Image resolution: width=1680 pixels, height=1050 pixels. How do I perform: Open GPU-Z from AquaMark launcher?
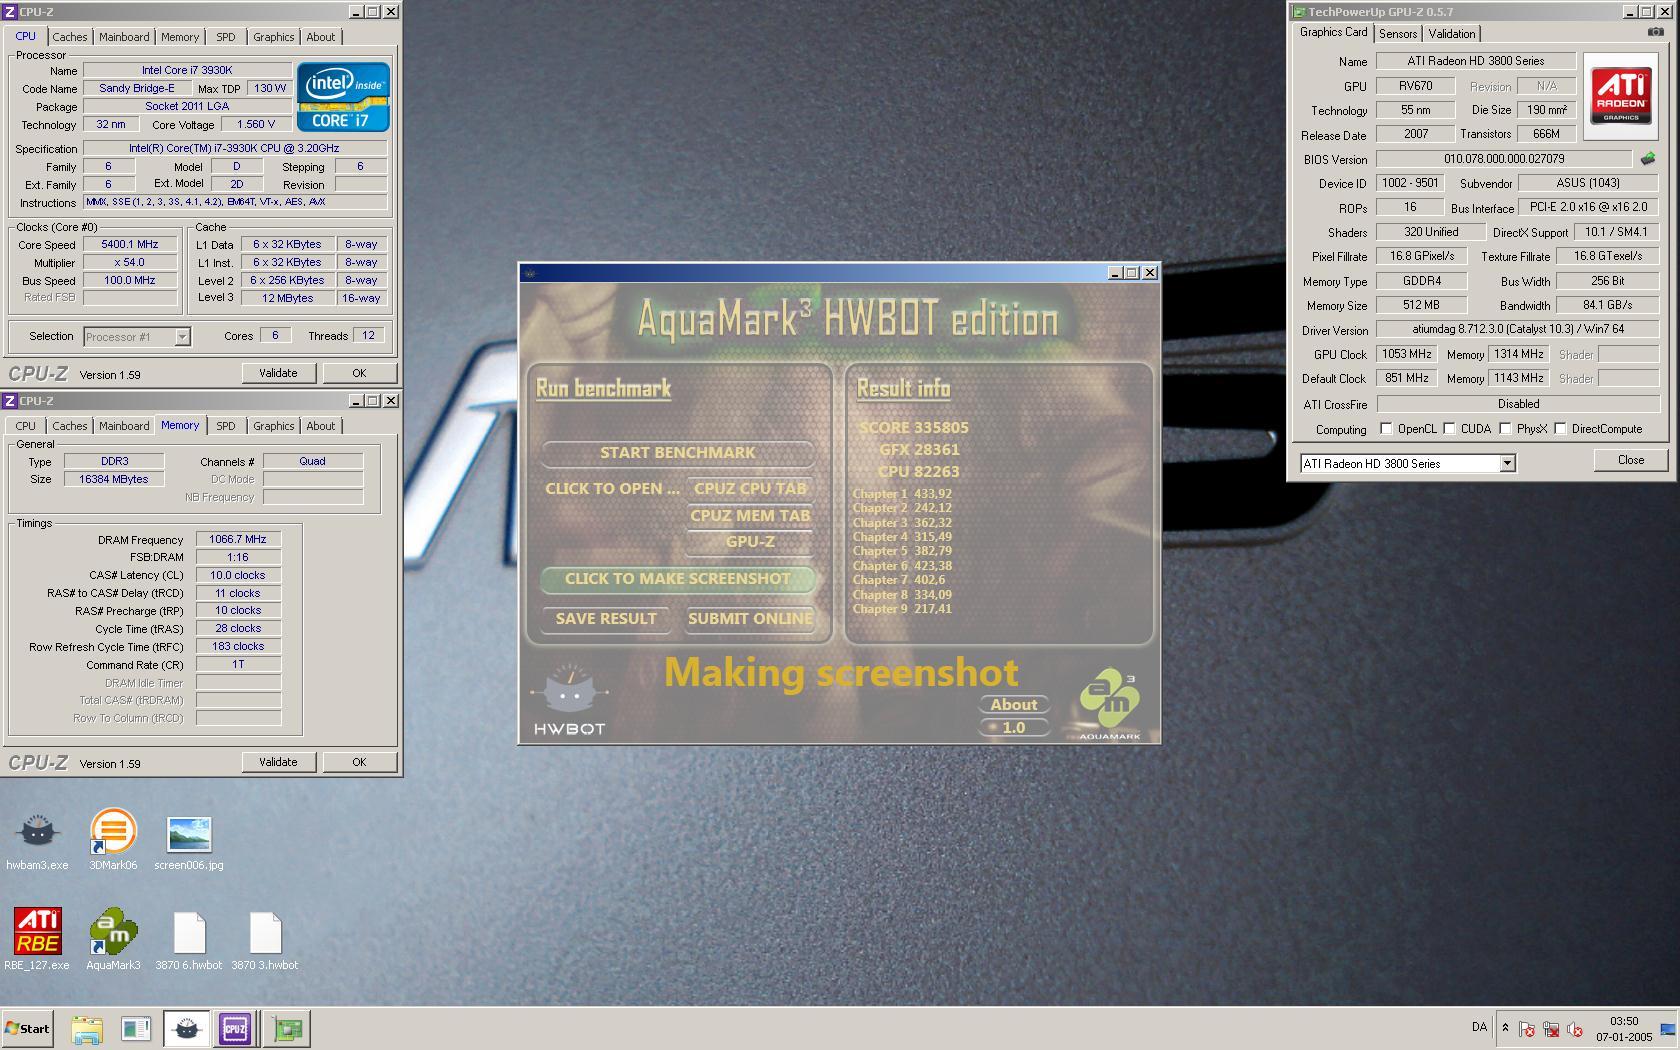(x=750, y=542)
